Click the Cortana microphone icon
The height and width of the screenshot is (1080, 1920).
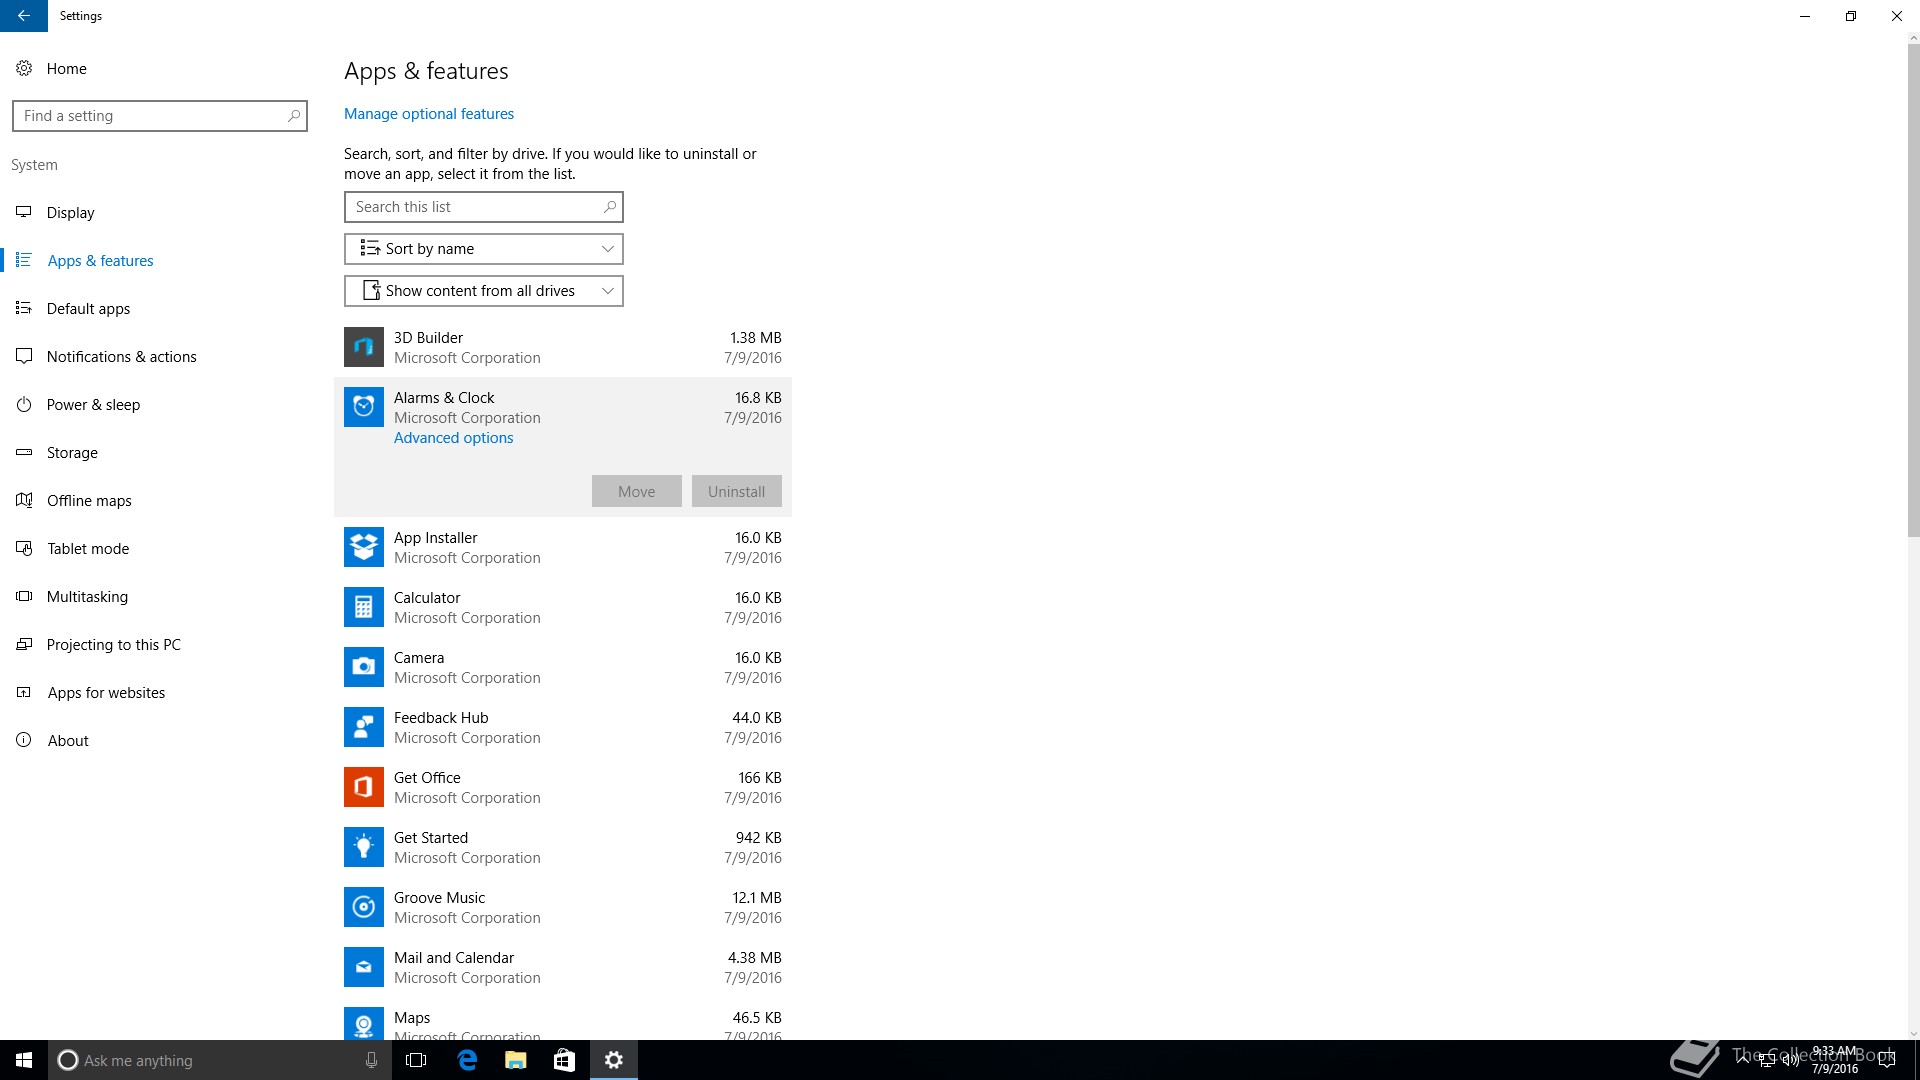point(371,1060)
